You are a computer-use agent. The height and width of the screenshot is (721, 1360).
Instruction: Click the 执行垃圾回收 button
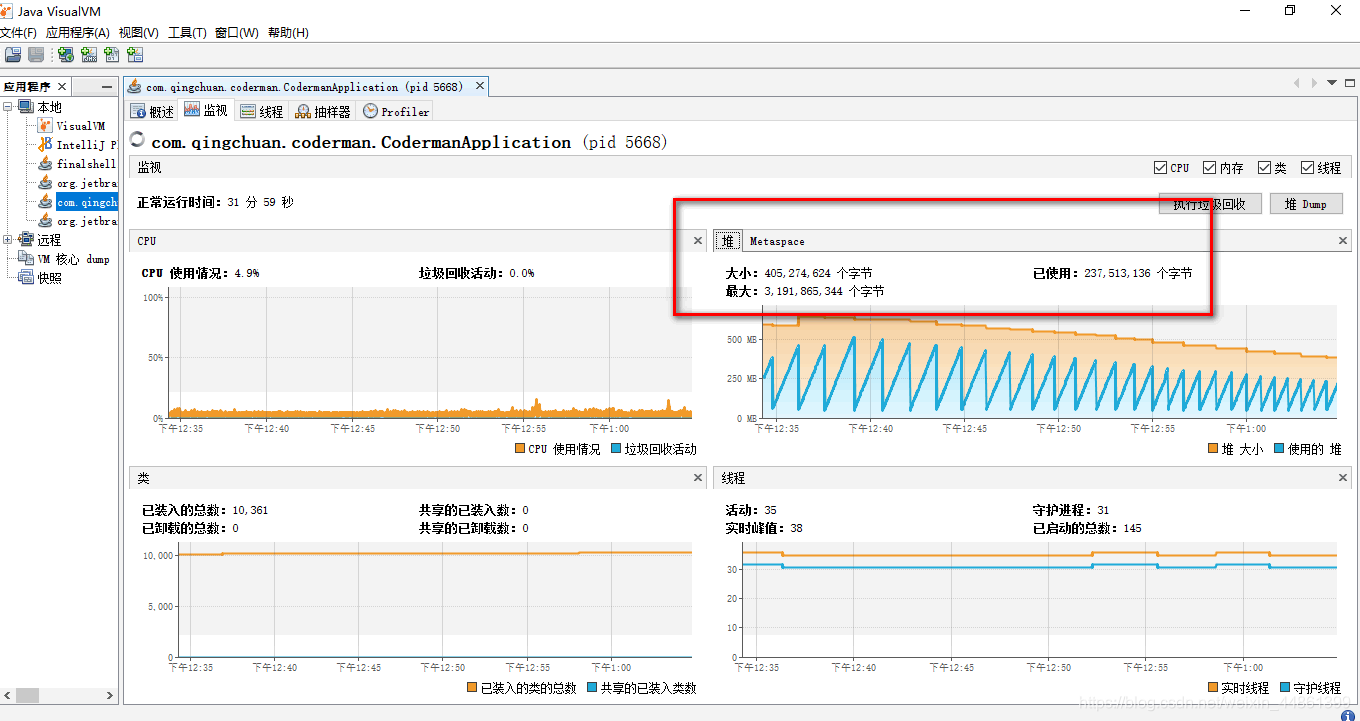(1210, 204)
